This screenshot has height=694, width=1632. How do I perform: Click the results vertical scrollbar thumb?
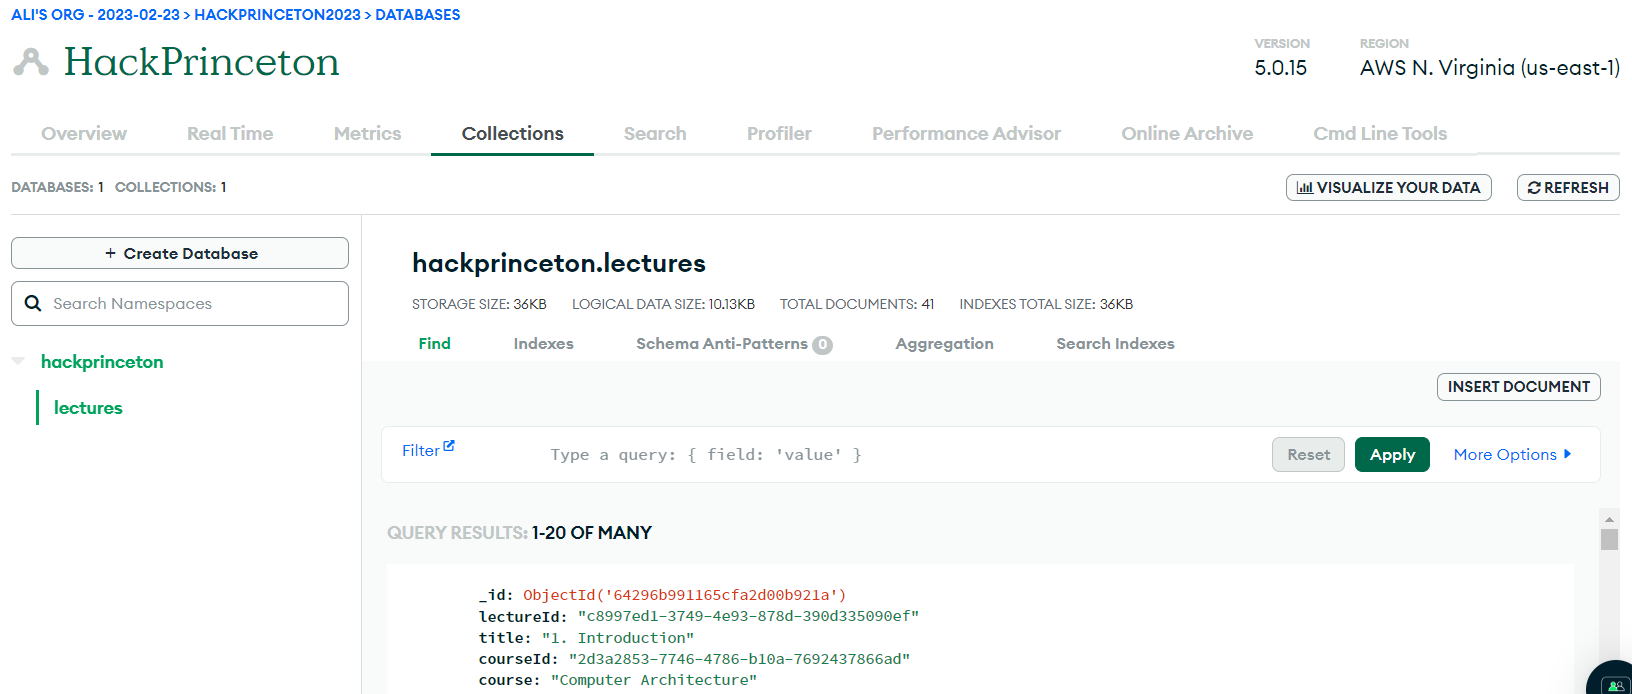[1609, 539]
